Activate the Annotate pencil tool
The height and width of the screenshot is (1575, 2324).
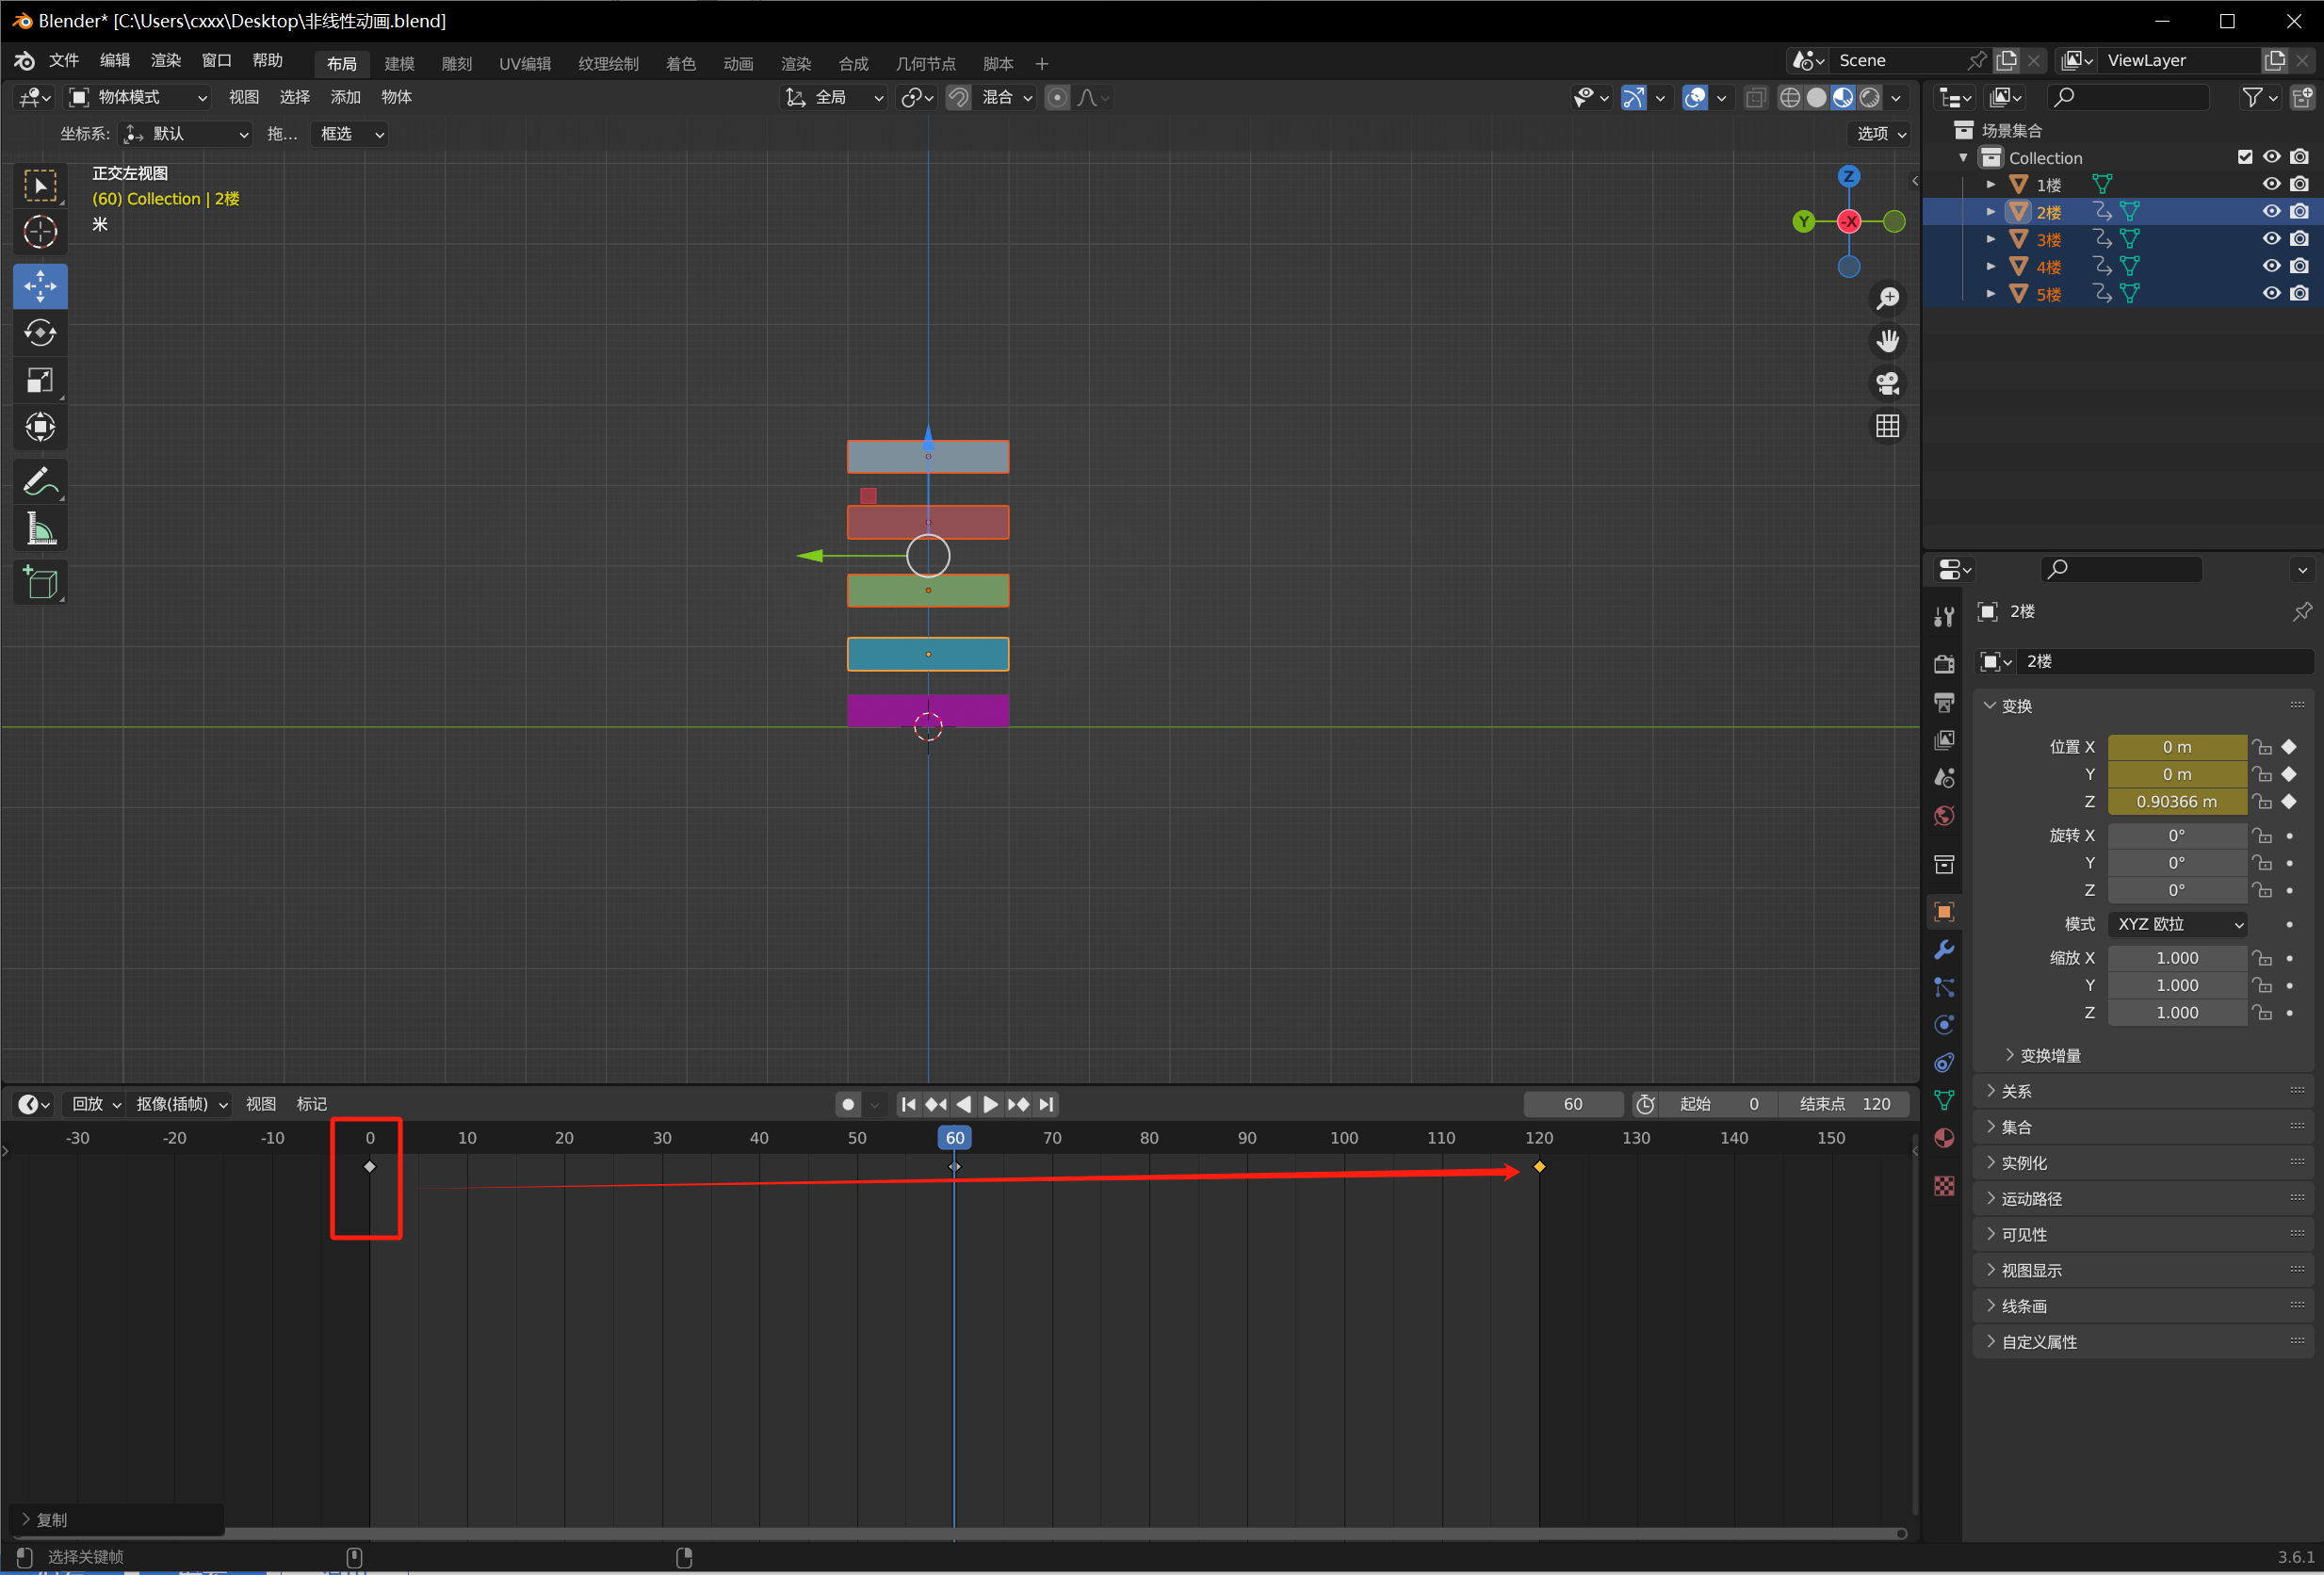pos(40,482)
